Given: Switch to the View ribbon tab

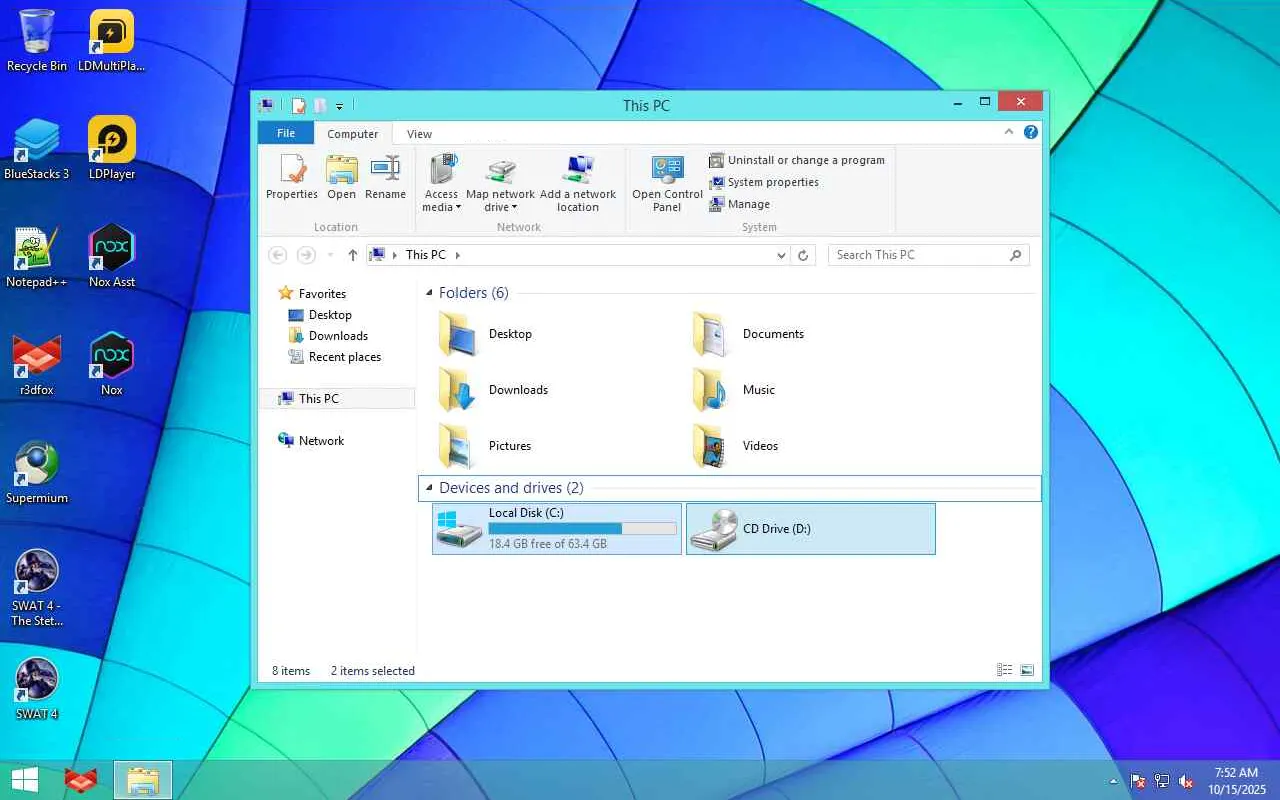Looking at the screenshot, I should point(420,133).
